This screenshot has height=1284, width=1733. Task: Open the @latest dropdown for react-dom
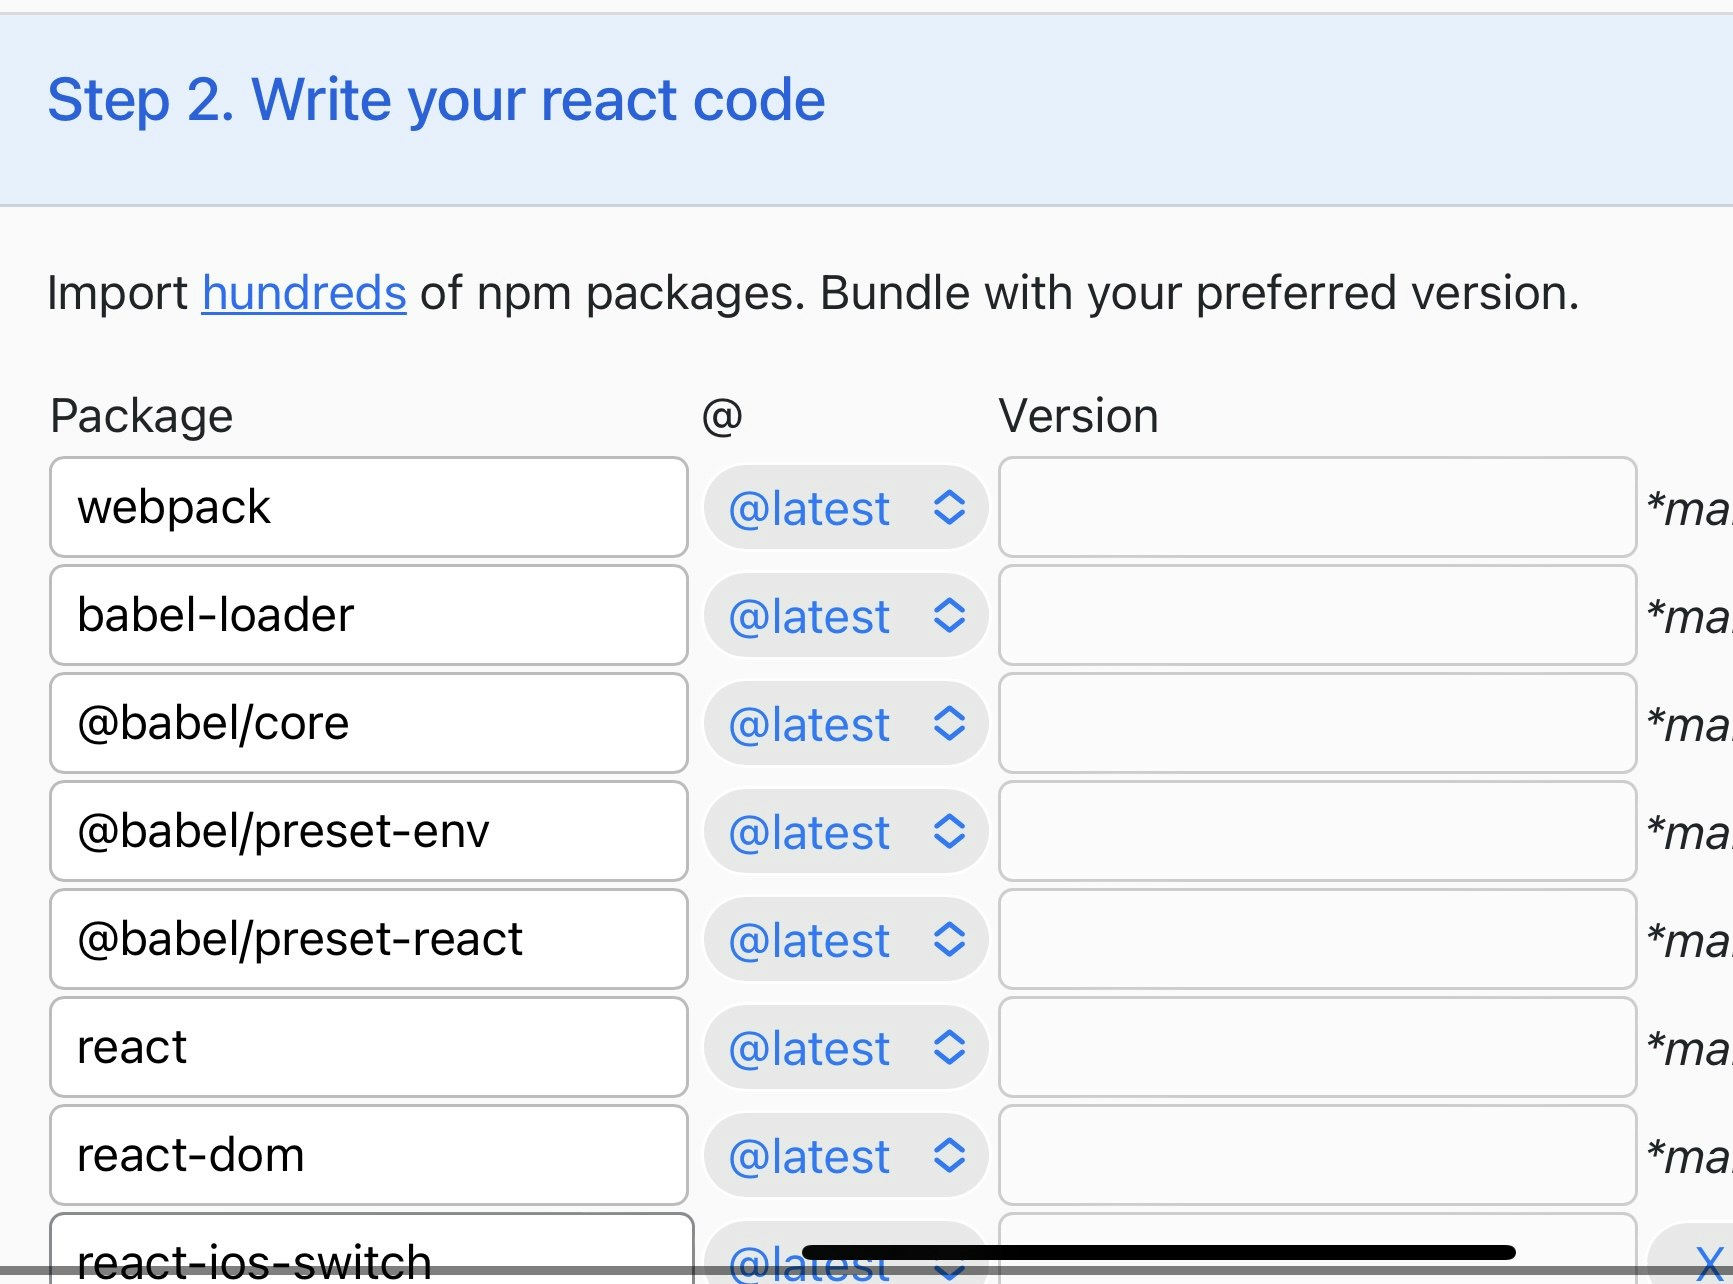[x=846, y=1156]
